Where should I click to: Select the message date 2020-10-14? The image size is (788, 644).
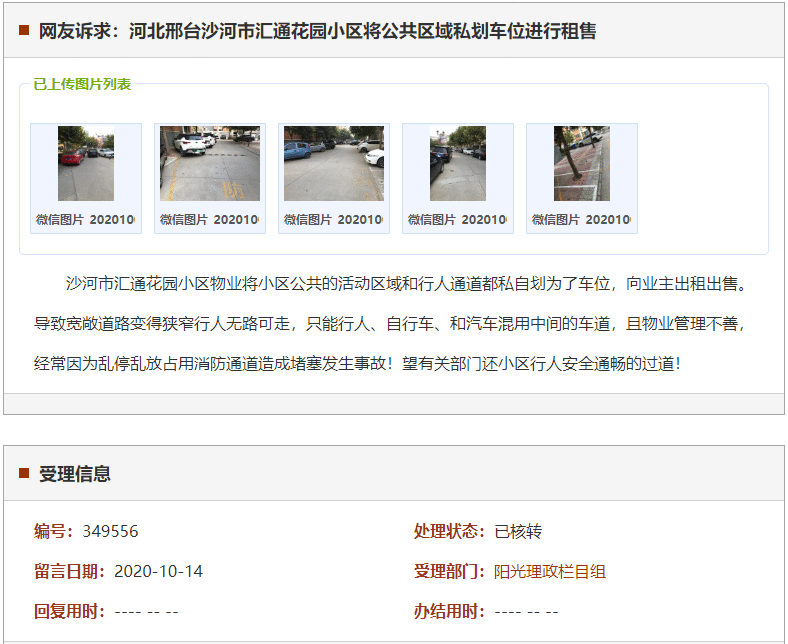tap(158, 572)
